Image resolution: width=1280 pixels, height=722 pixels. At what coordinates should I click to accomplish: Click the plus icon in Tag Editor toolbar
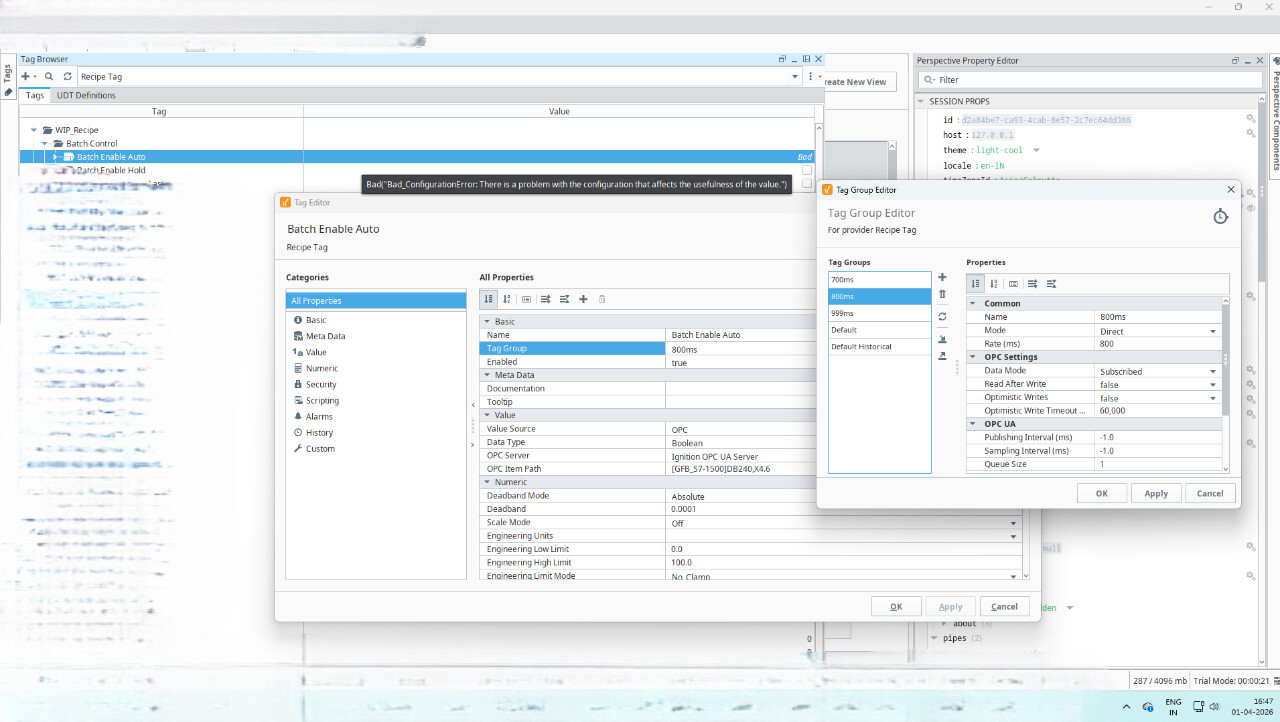[583, 299]
